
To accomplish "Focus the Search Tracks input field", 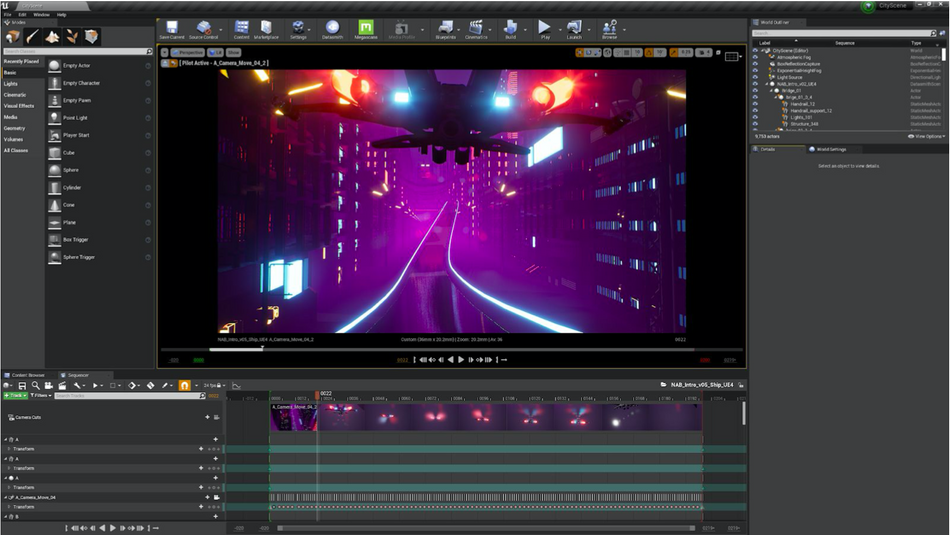I will [130, 396].
